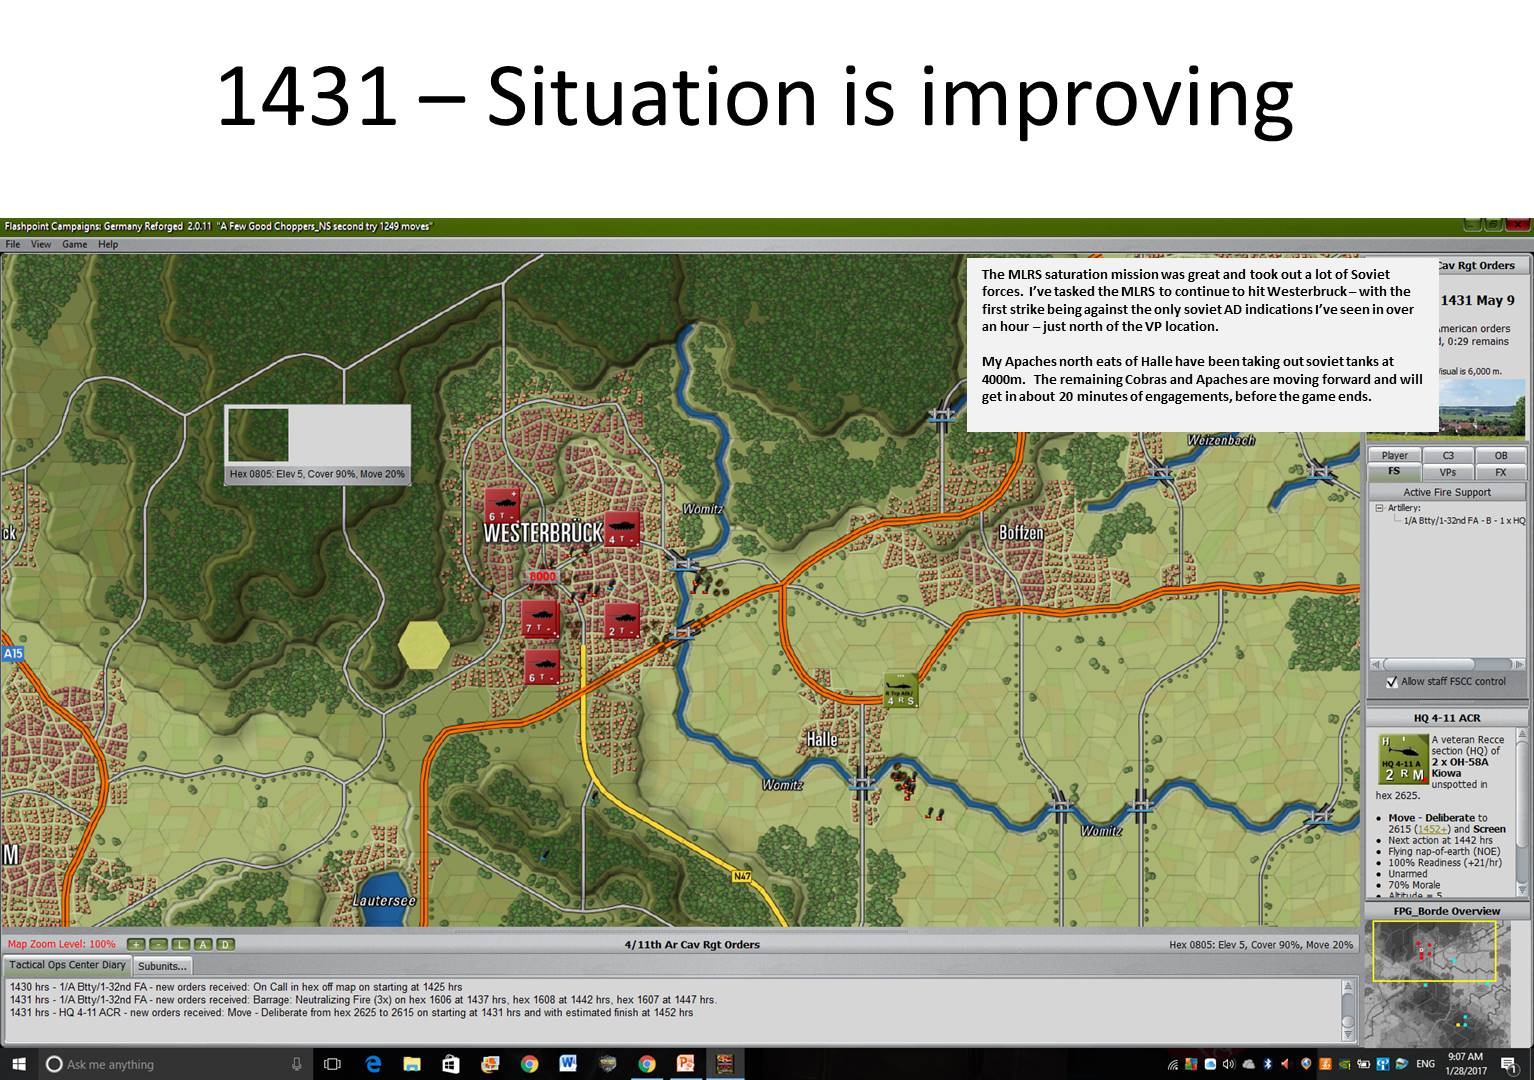Click the HQ 4-11 A unit counter in info panel
The height and width of the screenshot is (1080, 1534).
tap(1402, 759)
